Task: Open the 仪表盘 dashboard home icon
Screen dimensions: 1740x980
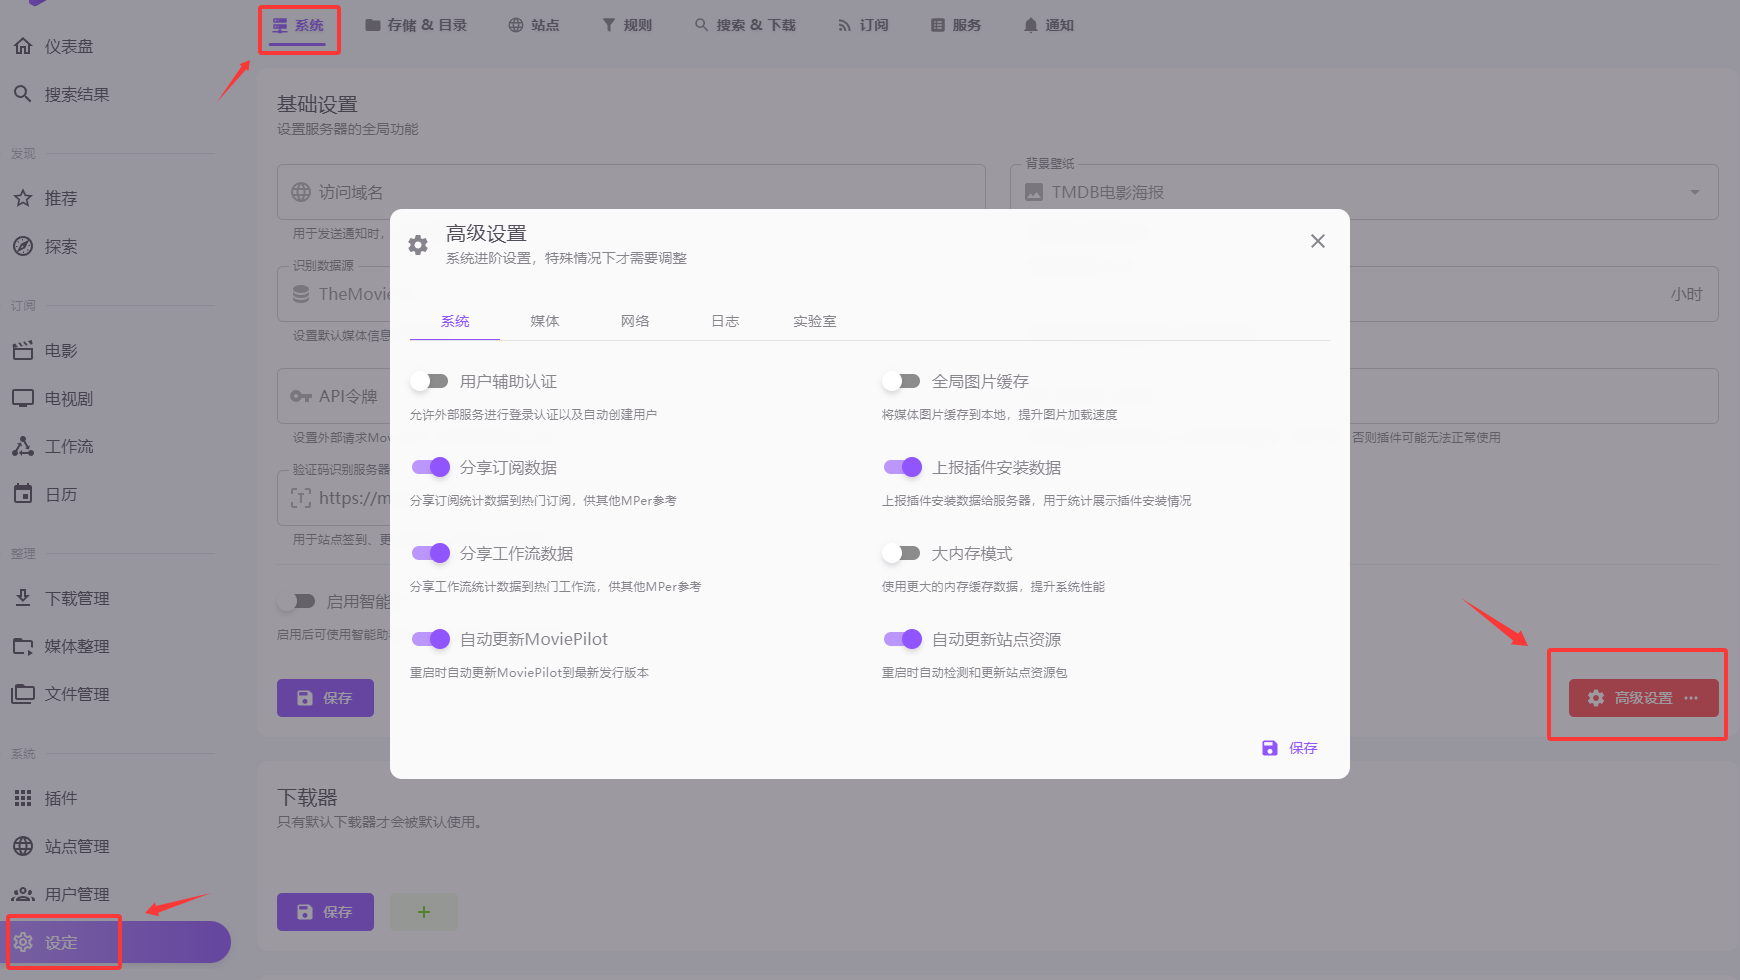Action: (x=23, y=46)
